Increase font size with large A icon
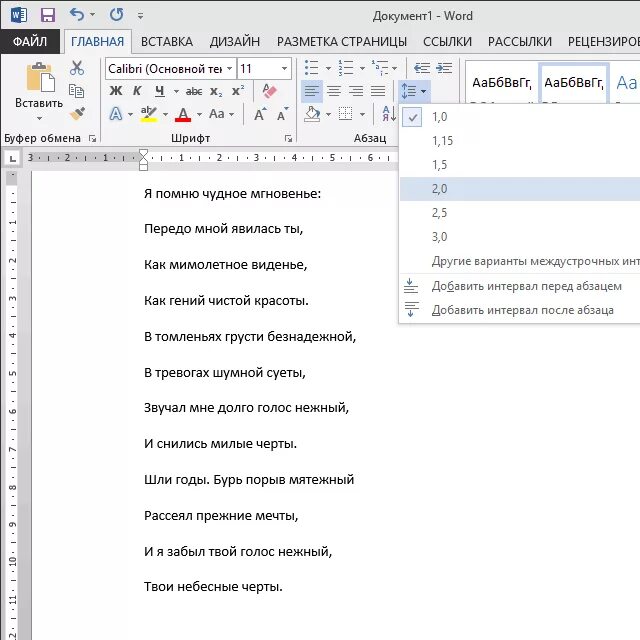The image size is (640, 640). click(x=260, y=114)
